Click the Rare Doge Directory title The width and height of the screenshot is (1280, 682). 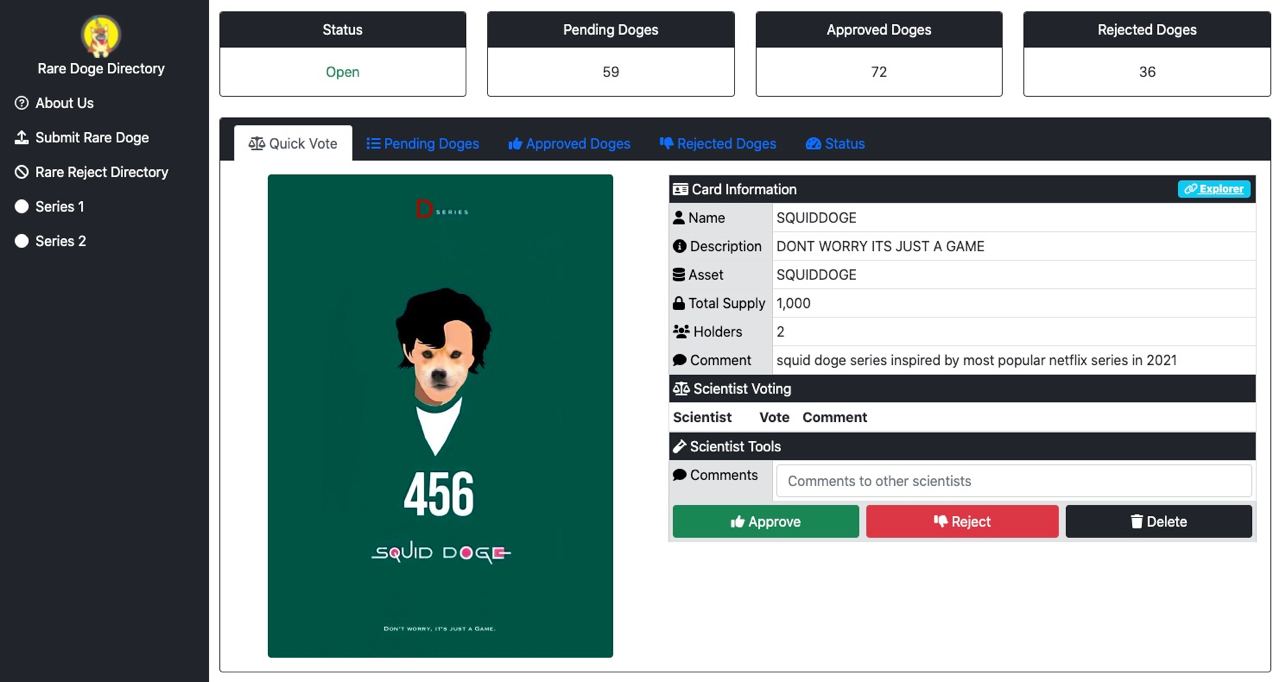(x=101, y=68)
